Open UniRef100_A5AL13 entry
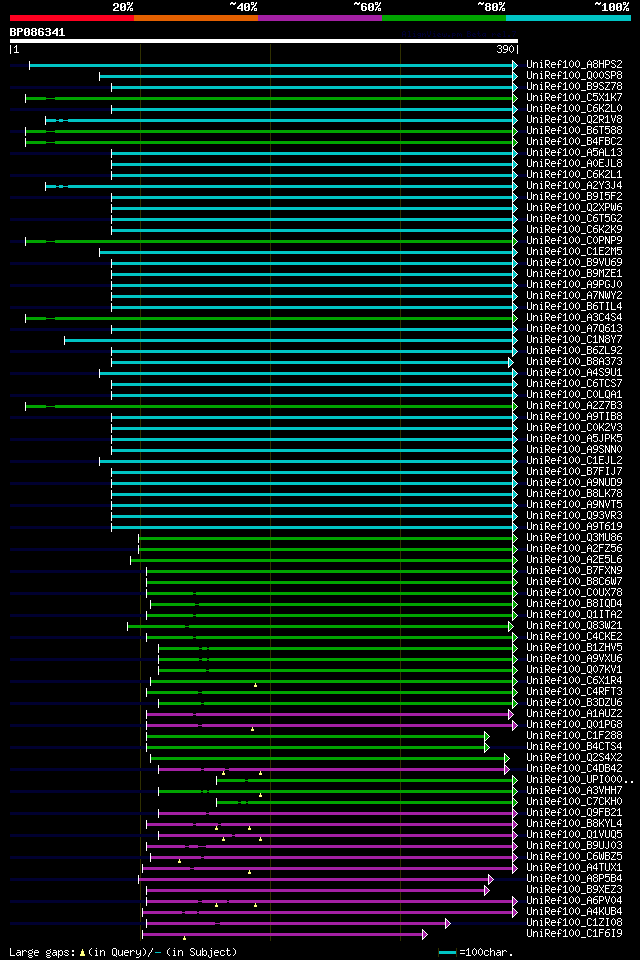The width and height of the screenshot is (640, 960). click(574, 152)
